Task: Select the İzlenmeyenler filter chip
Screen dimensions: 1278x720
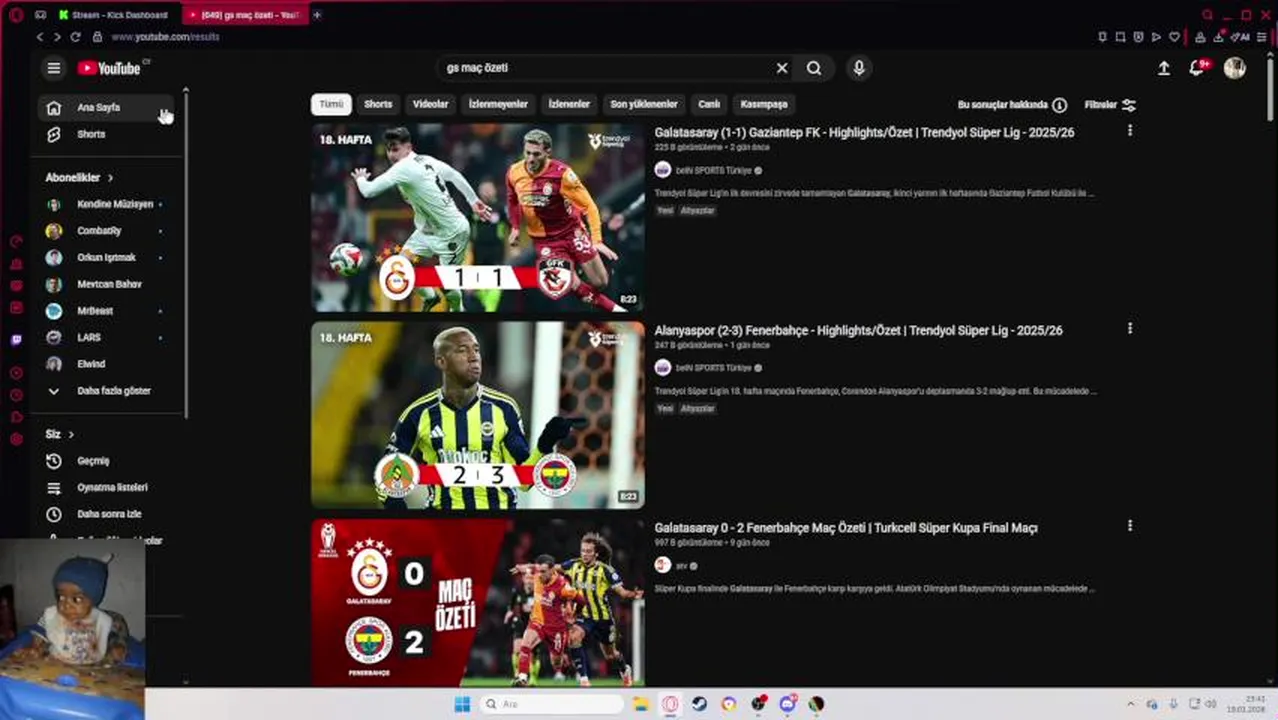Action: pos(498,104)
